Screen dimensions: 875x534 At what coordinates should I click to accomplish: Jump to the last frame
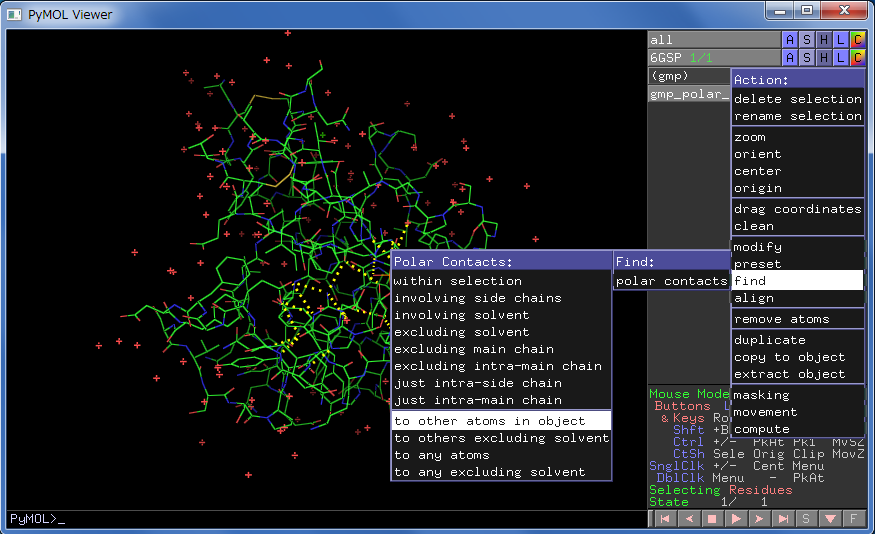[783, 519]
